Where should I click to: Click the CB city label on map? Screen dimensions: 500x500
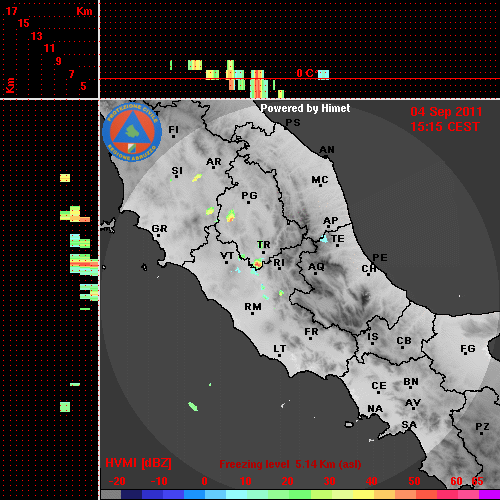click(404, 341)
